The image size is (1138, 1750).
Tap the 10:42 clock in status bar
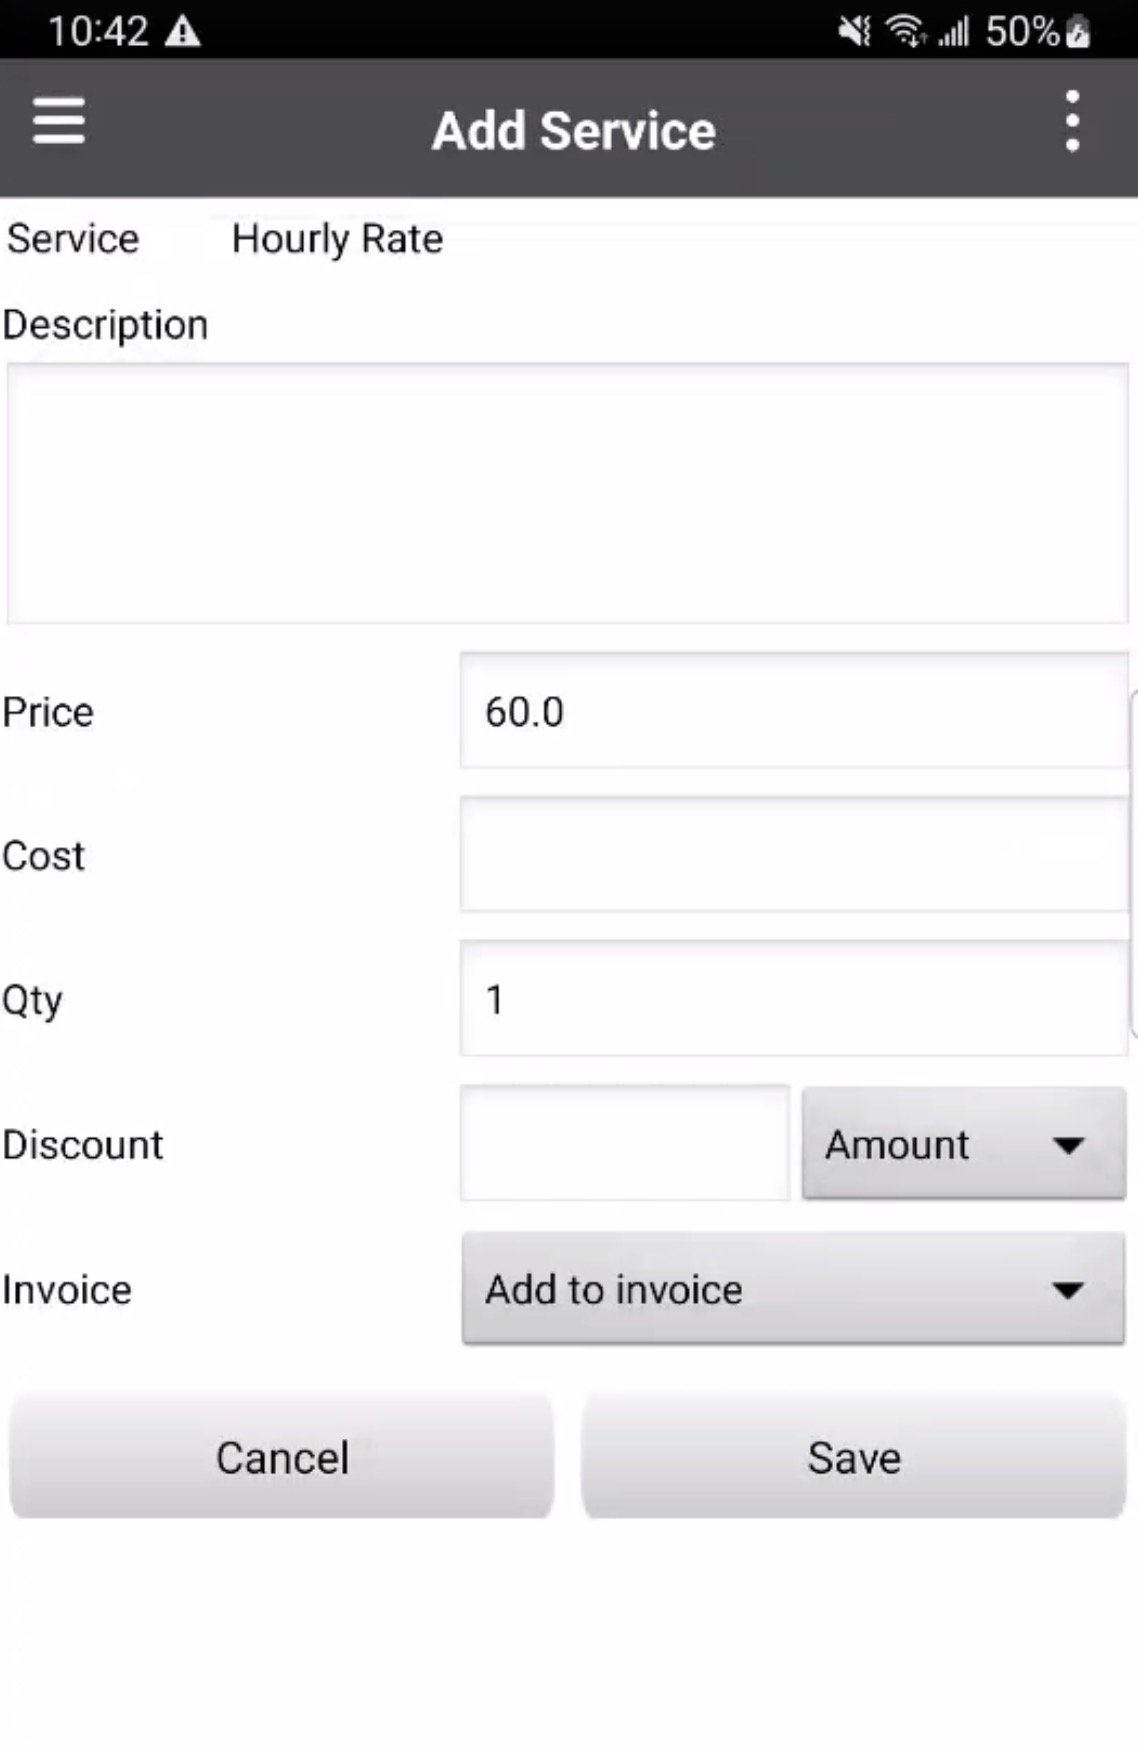tap(98, 32)
